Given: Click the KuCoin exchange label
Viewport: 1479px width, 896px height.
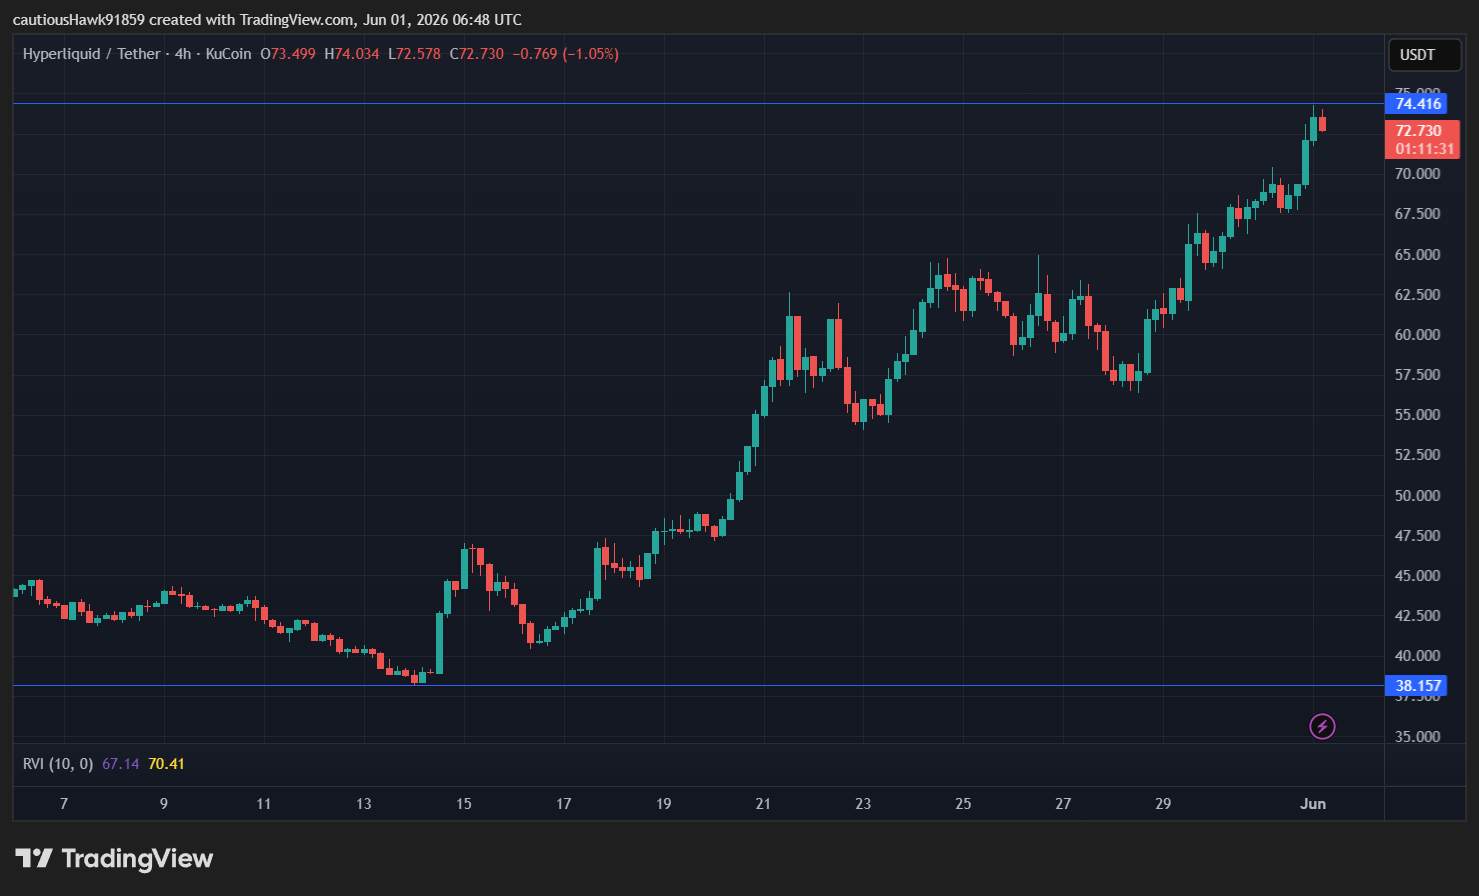Looking at the screenshot, I should pyautogui.click(x=229, y=54).
